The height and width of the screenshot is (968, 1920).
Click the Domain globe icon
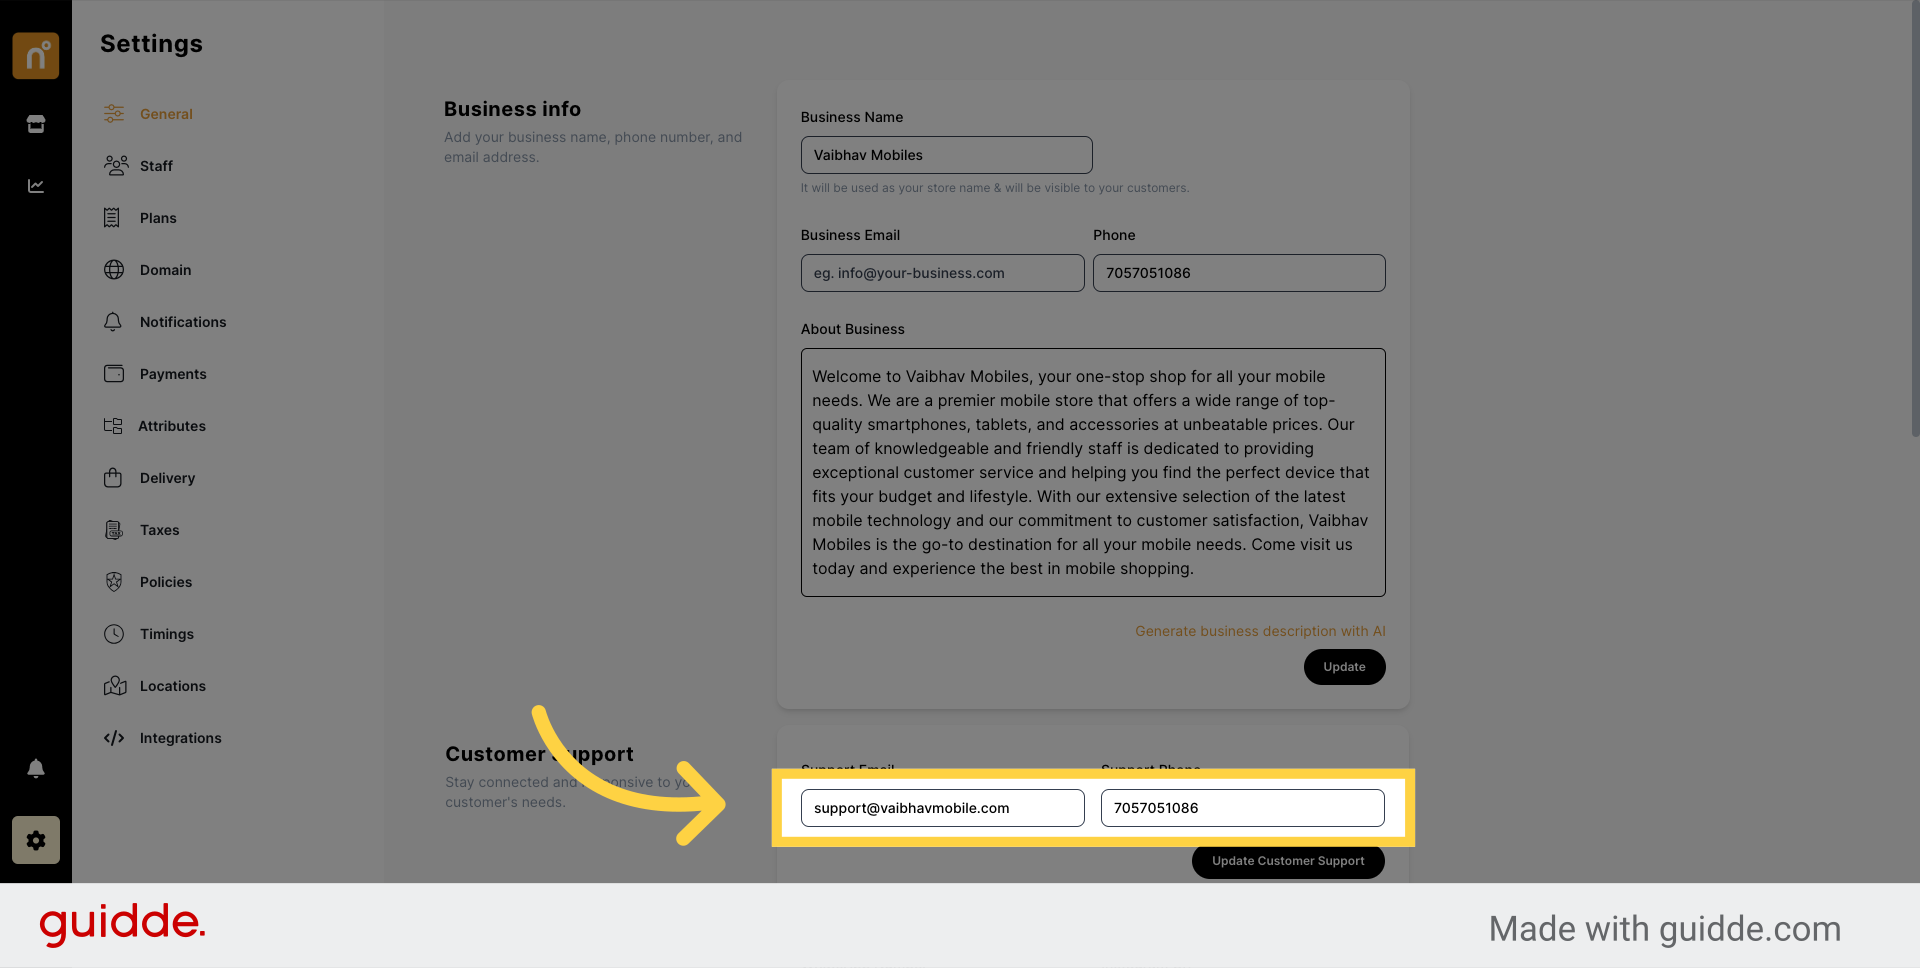[114, 270]
